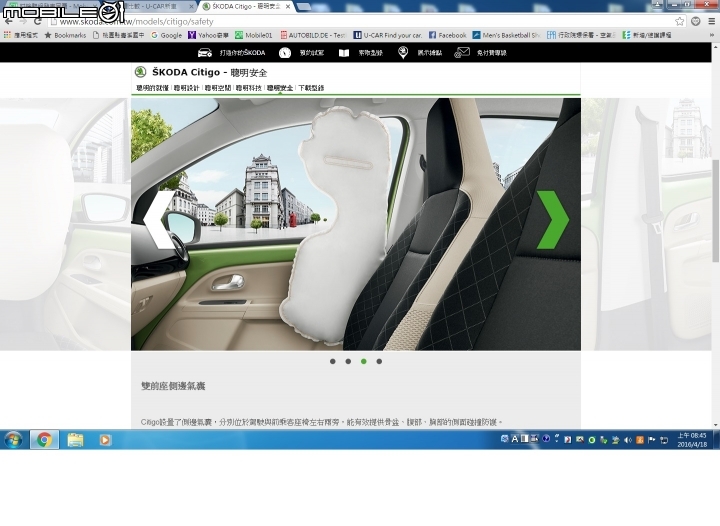Viewport: 720px width, 526px height.
Task: Click the address bar URL field
Action: [358, 21]
